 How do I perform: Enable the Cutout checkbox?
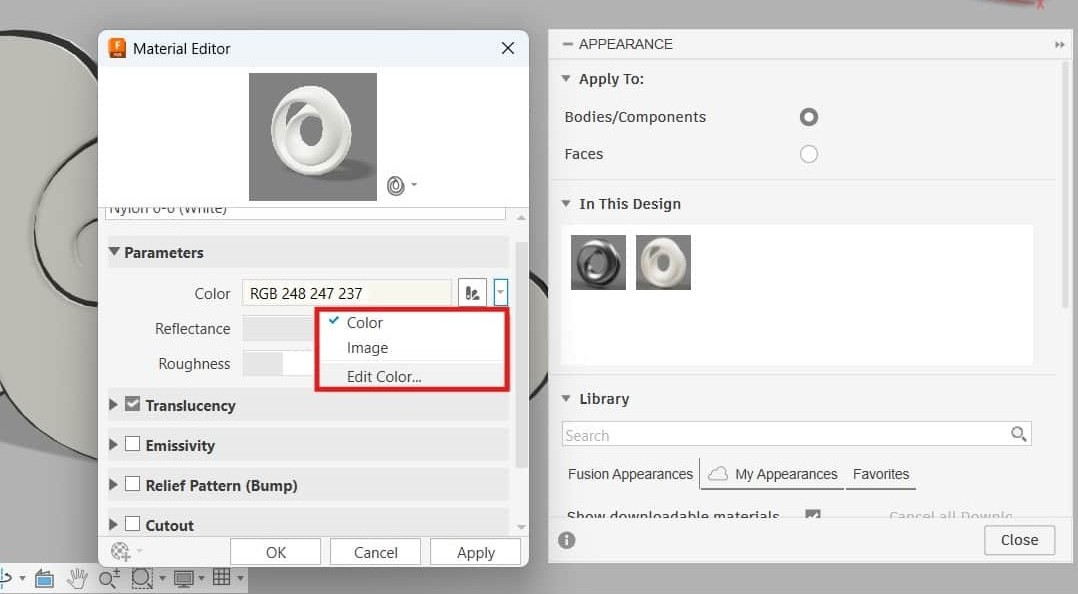133,524
